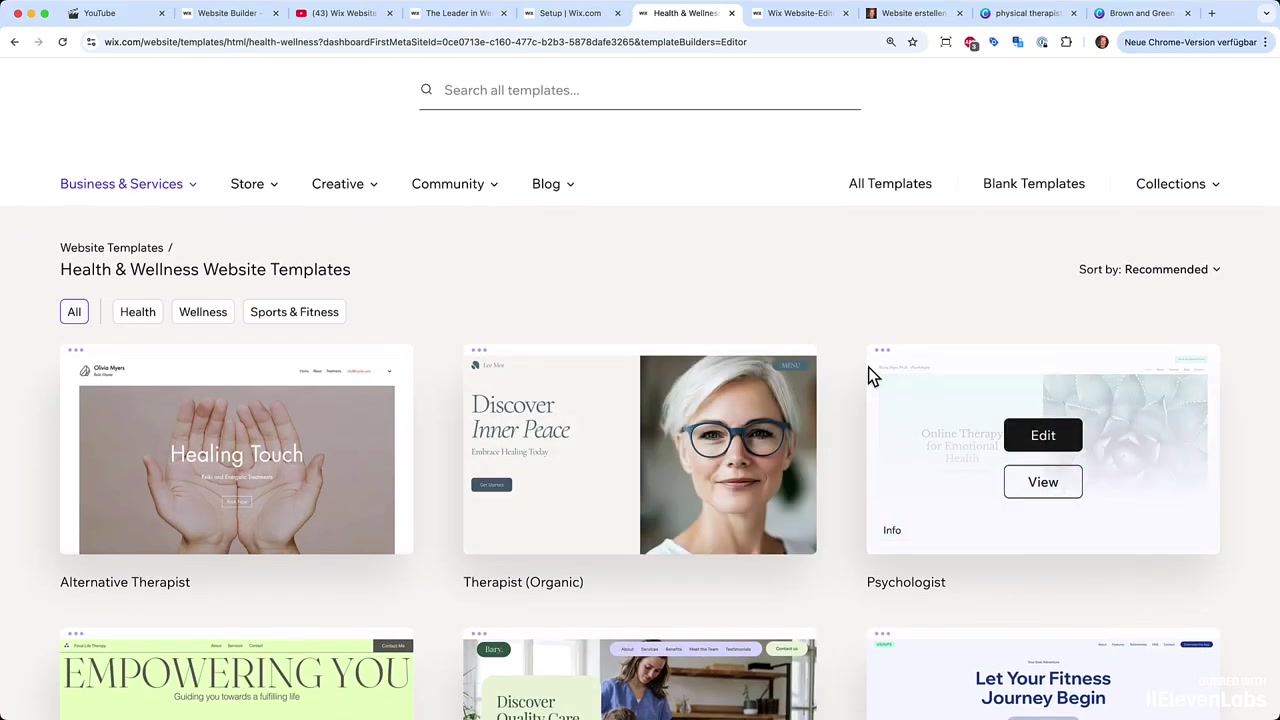Open the Chrome extensions puzzle icon
This screenshot has height=720, width=1280.
point(1066,42)
